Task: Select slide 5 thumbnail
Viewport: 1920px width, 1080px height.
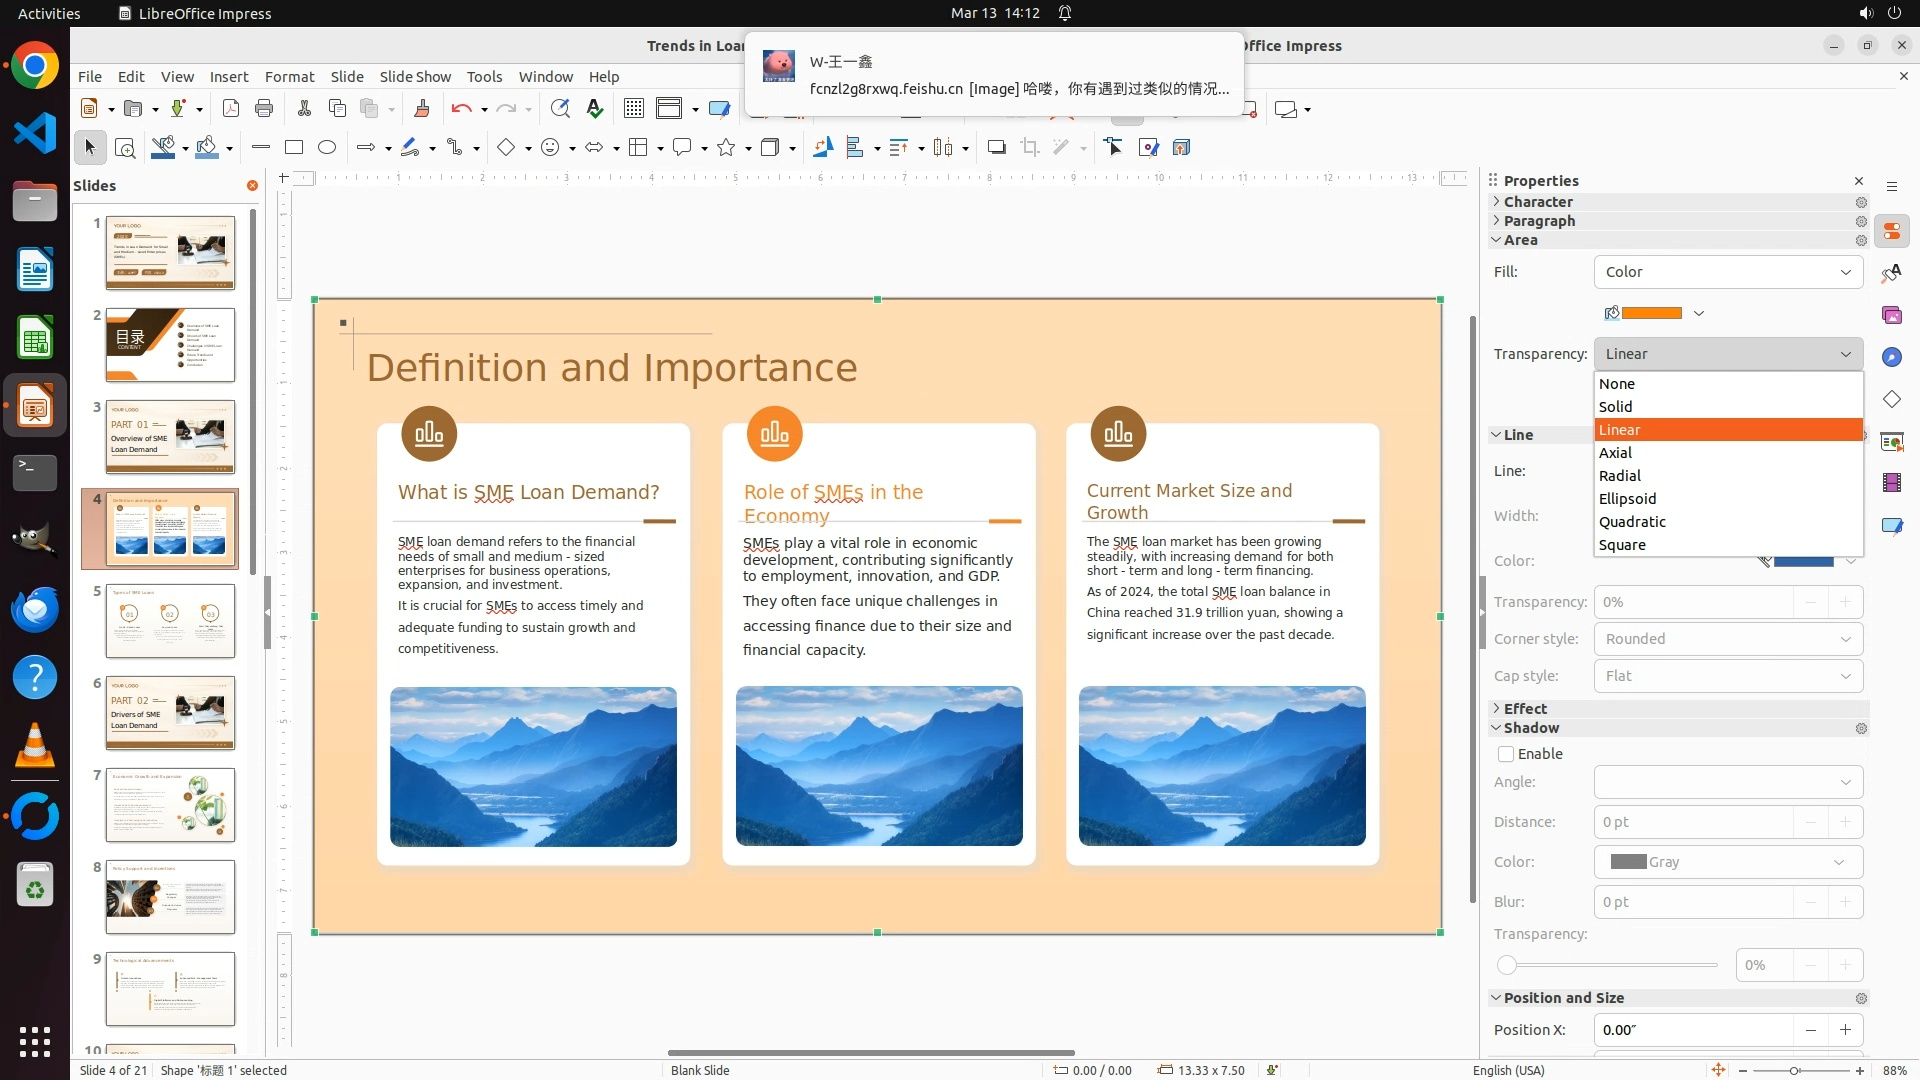Action: click(170, 621)
